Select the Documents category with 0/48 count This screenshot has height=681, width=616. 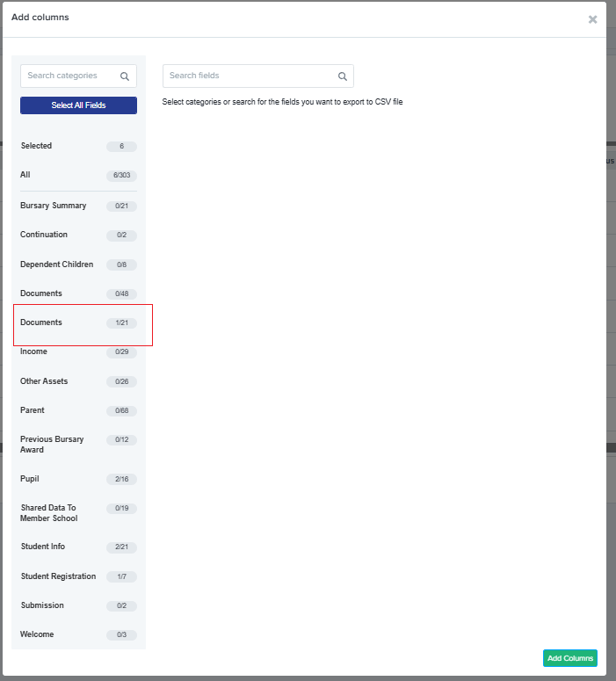click(78, 293)
